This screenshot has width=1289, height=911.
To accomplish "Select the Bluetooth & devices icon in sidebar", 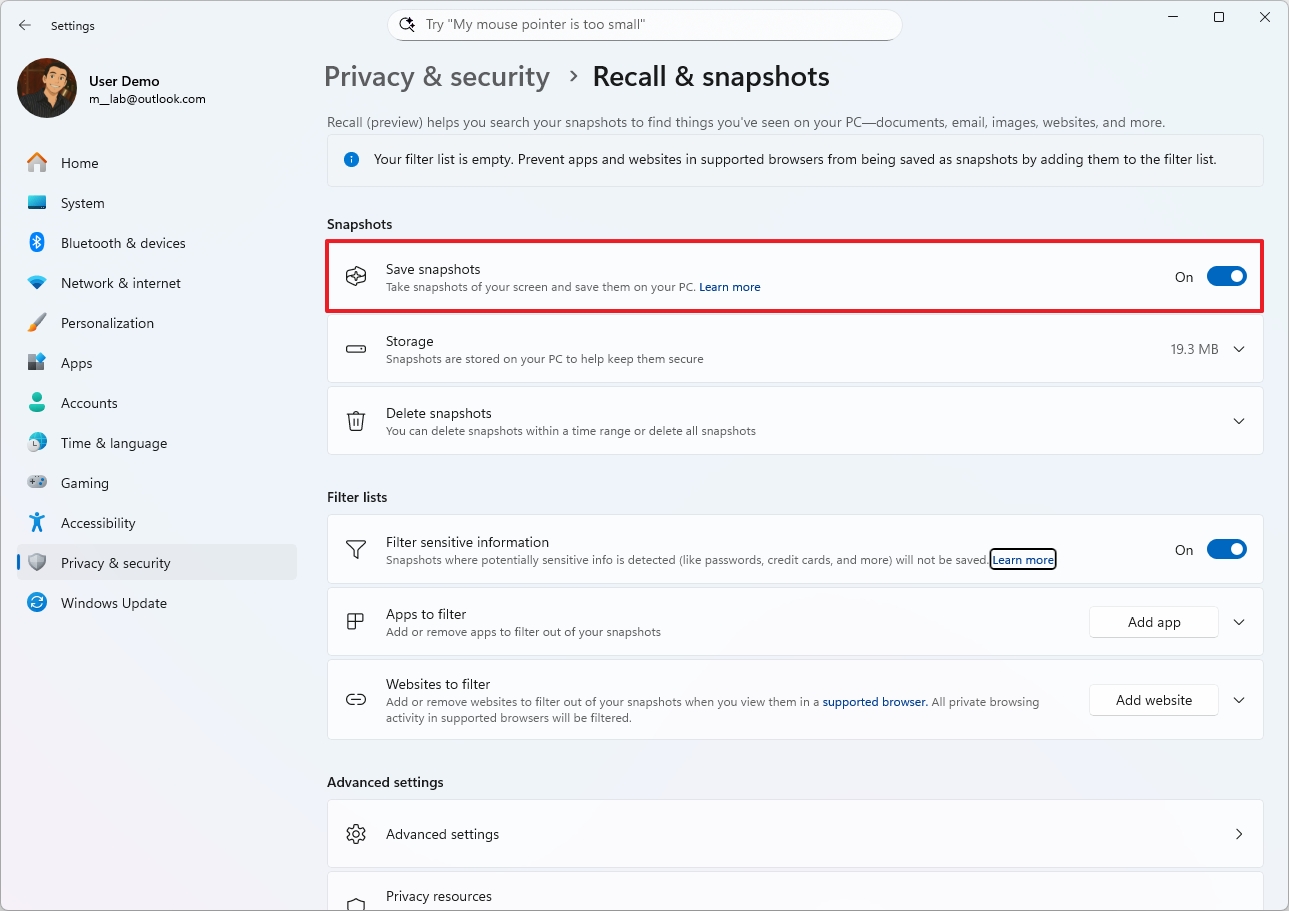I will click(x=36, y=243).
